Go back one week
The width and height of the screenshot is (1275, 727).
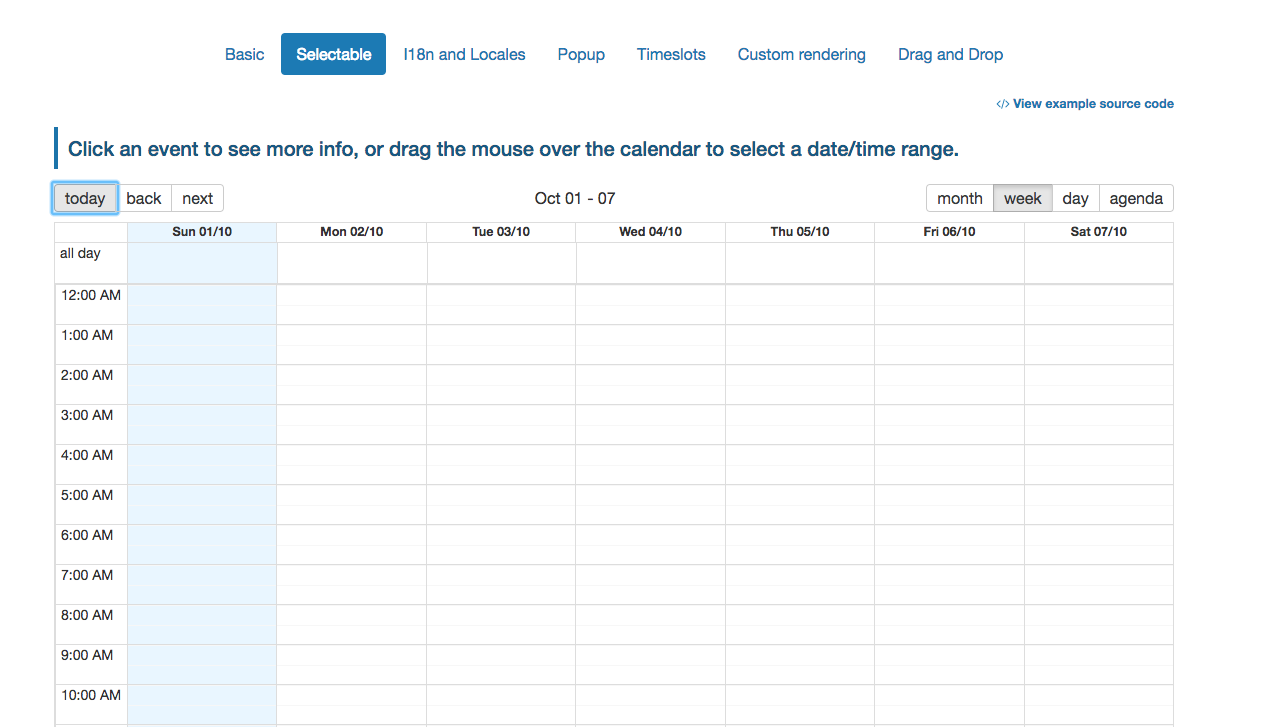pos(144,198)
